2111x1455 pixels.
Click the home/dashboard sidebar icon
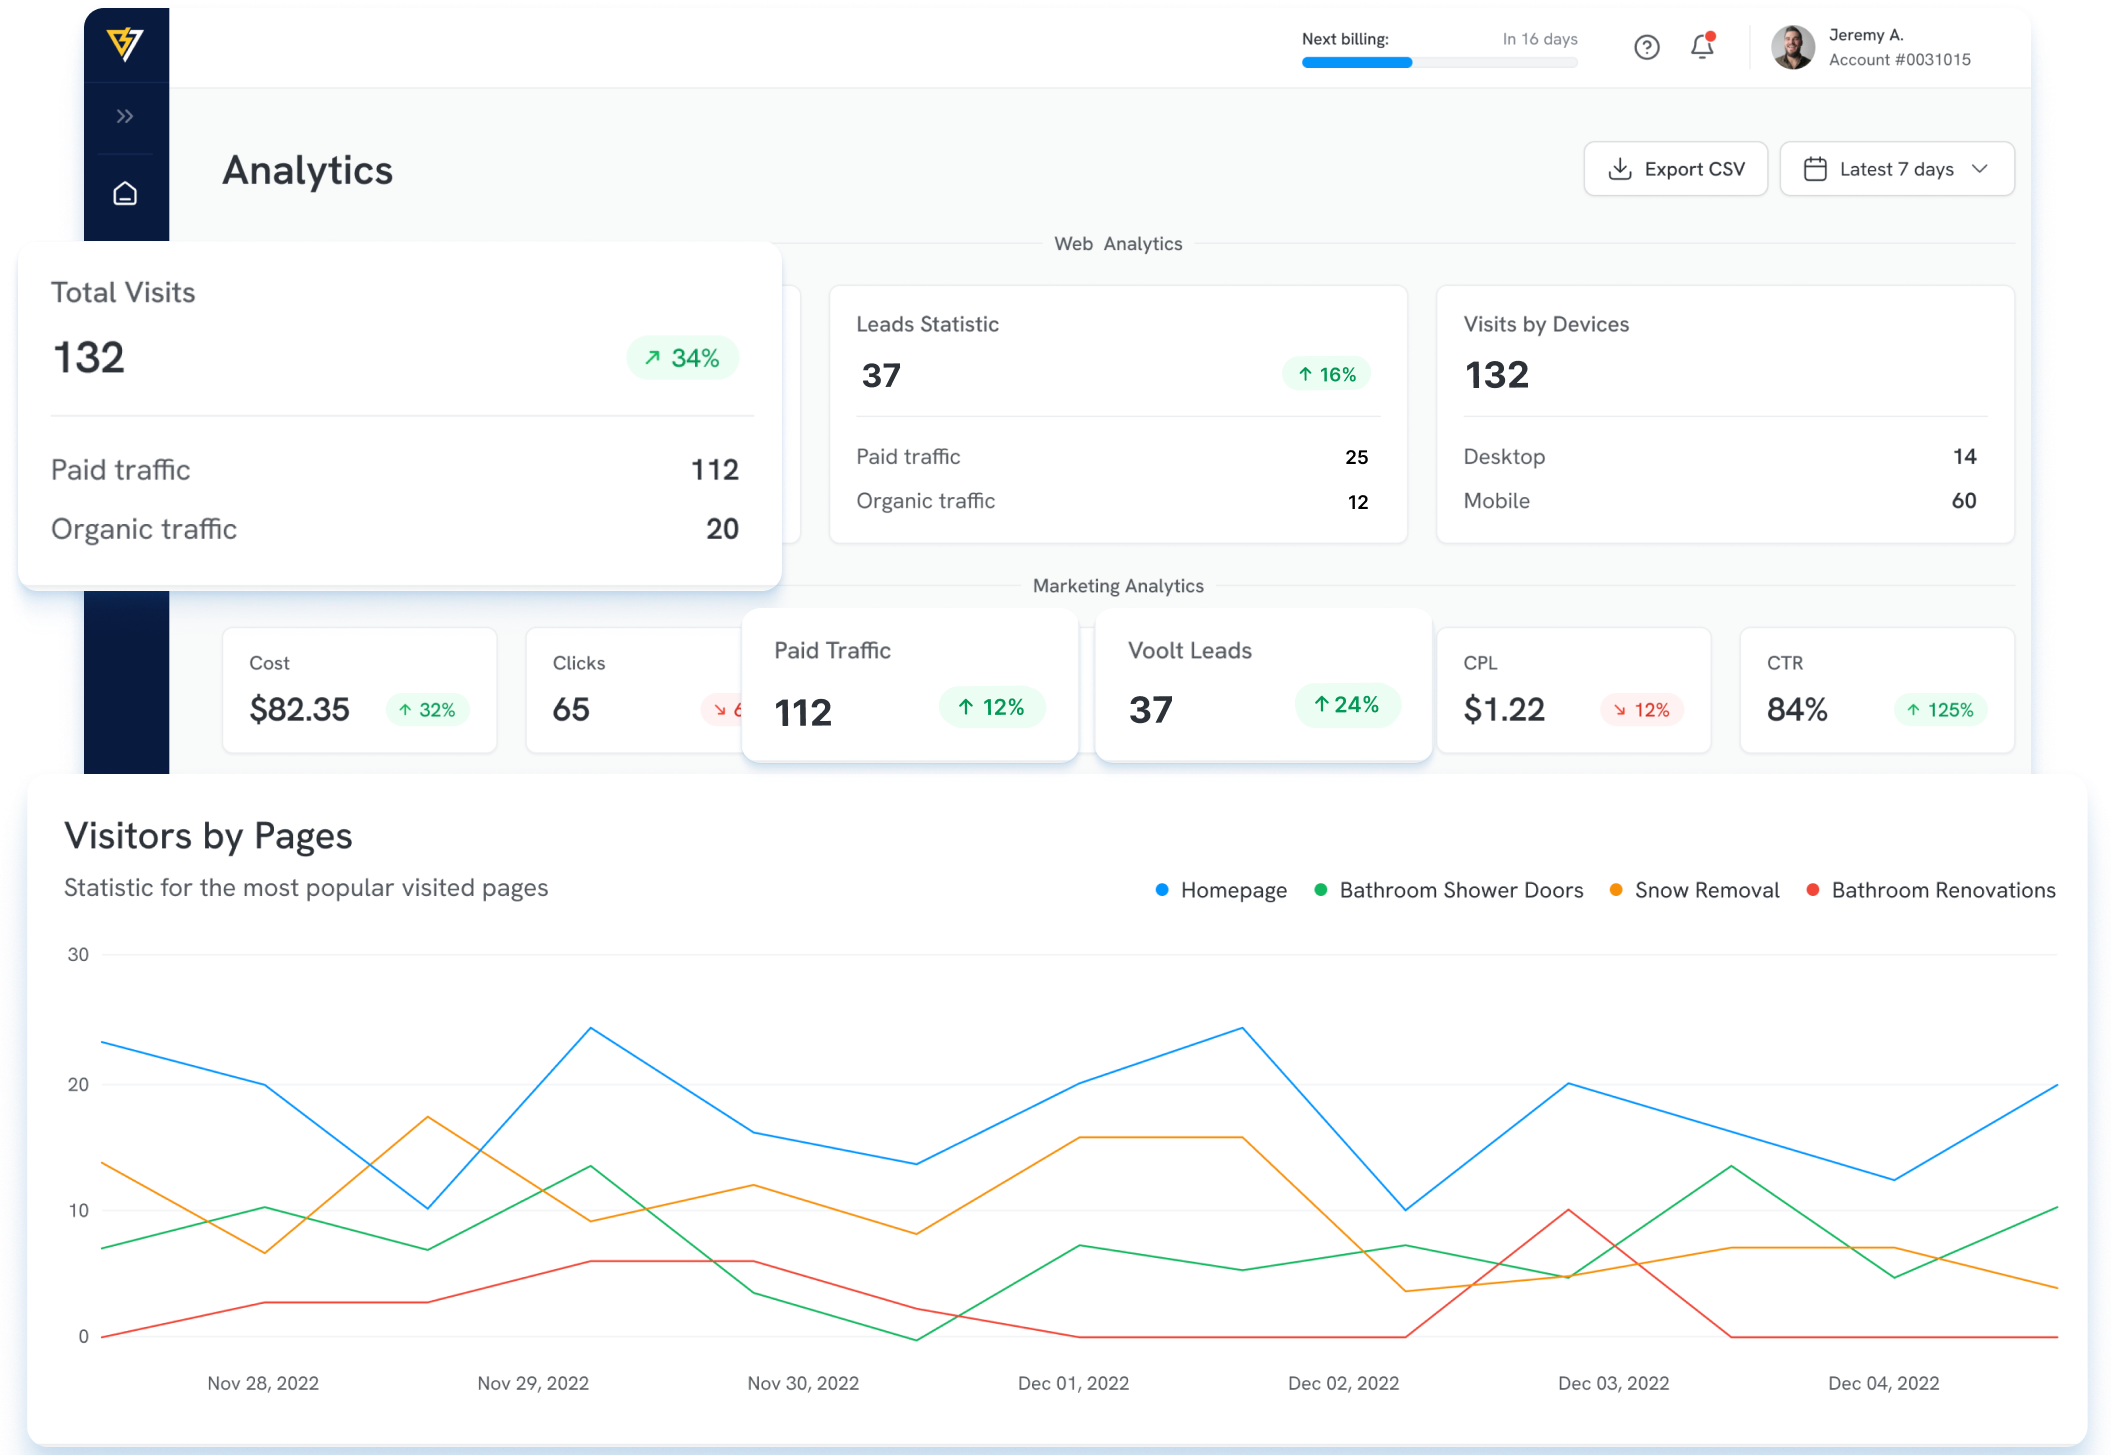pos(125,194)
